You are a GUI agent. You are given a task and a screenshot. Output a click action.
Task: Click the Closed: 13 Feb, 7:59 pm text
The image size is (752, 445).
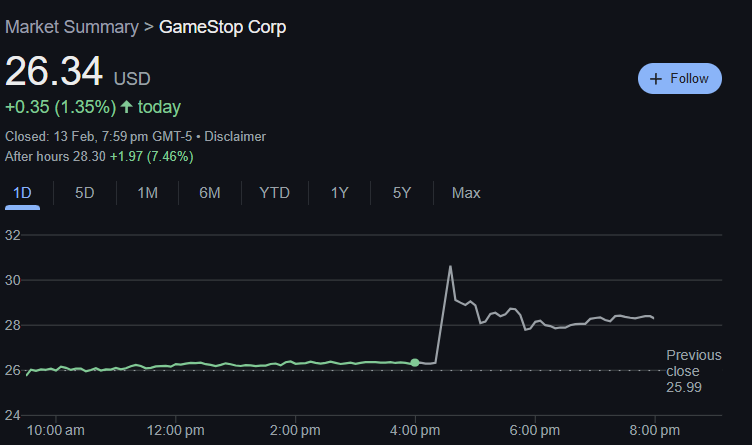point(76,137)
